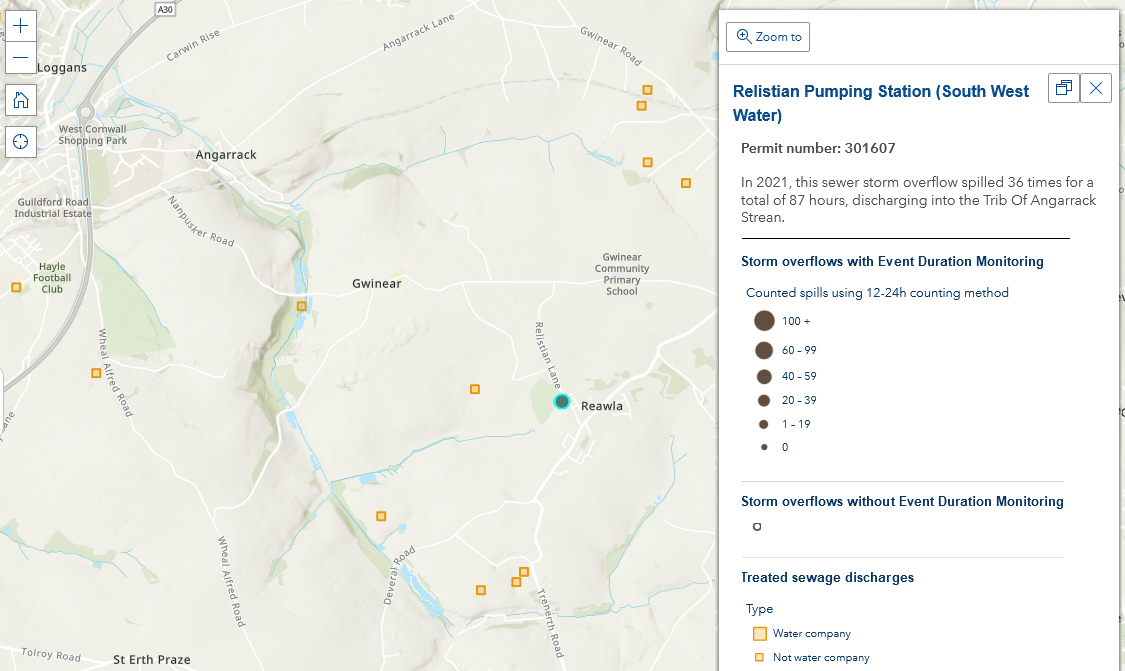
Task: Click the Not water company legend swatch
Action: [x=759, y=657]
